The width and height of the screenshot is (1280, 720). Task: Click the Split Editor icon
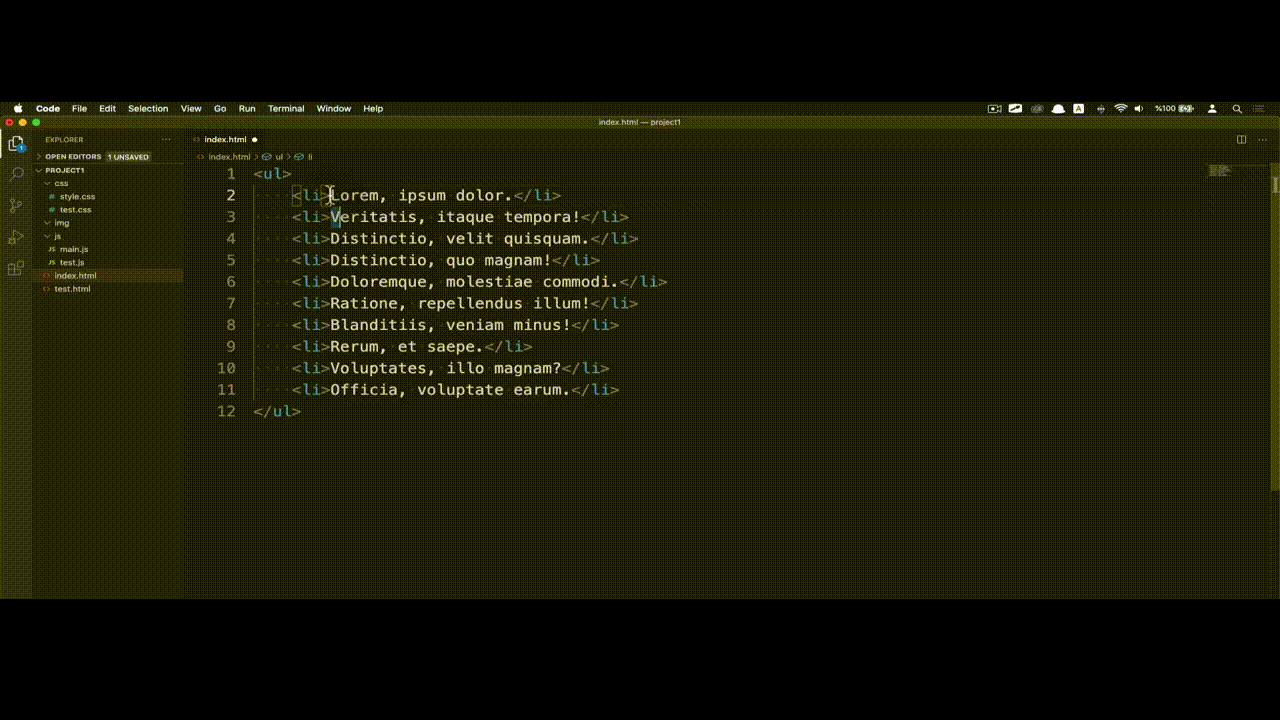coord(1241,140)
